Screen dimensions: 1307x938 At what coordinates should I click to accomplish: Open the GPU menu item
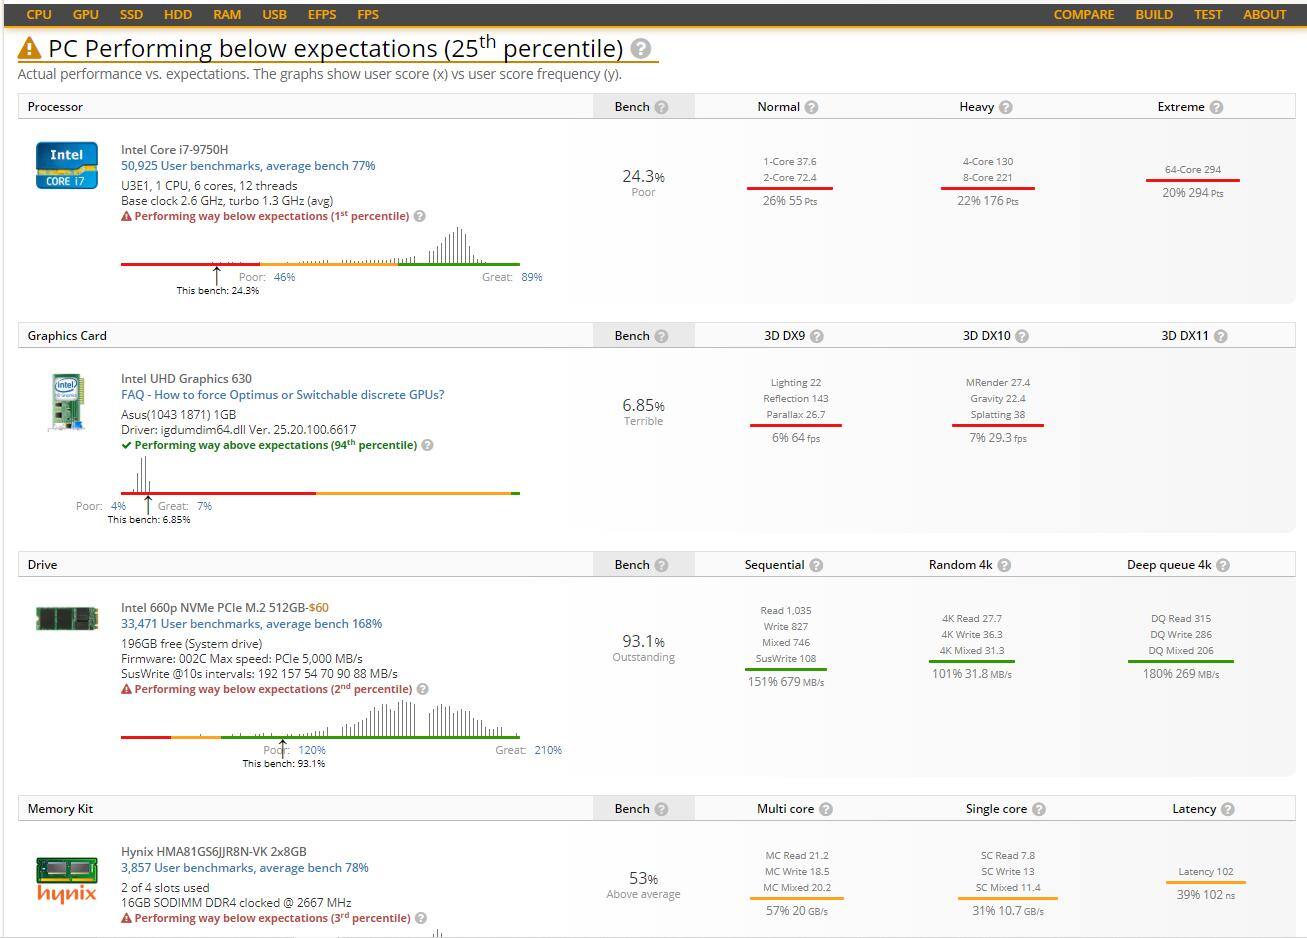pos(86,14)
